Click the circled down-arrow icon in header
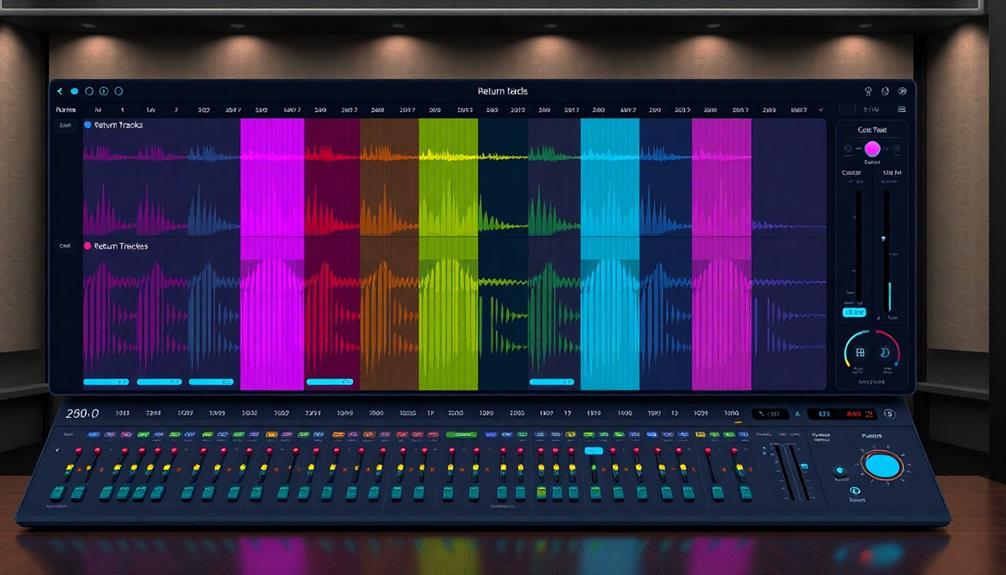The width and height of the screenshot is (1006, 575). (x=104, y=91)
